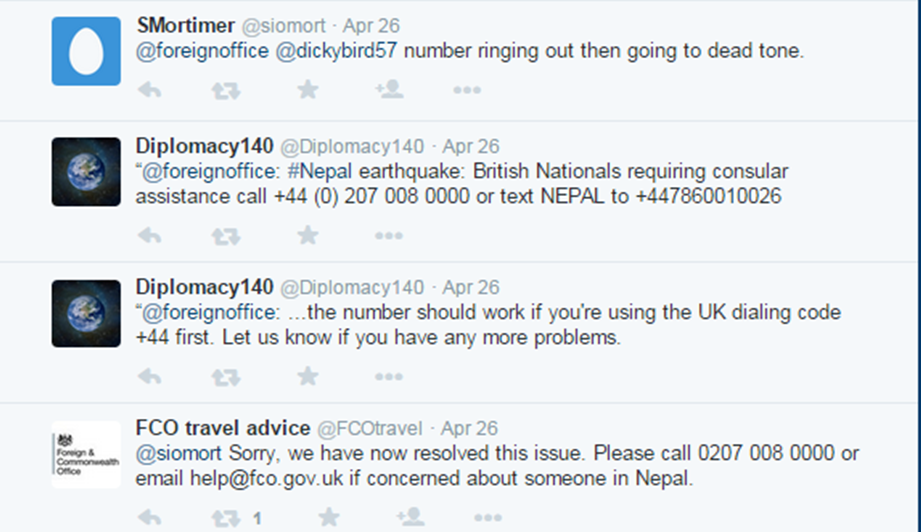The image size is (921, 532).
Task: Reply to FCO travel advice tweet
Action: point(149,518)
